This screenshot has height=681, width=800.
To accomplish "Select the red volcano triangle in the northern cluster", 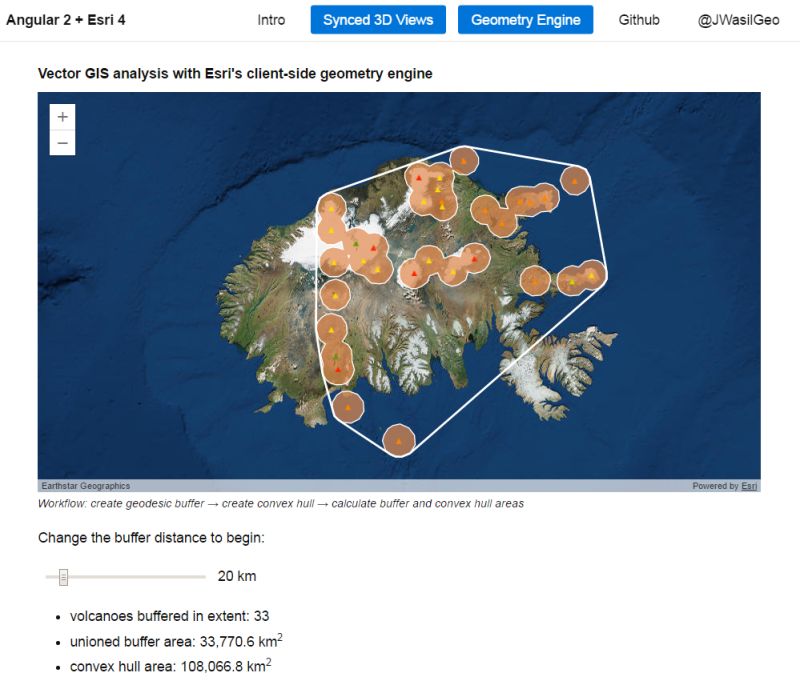I will tap(420, 176).
